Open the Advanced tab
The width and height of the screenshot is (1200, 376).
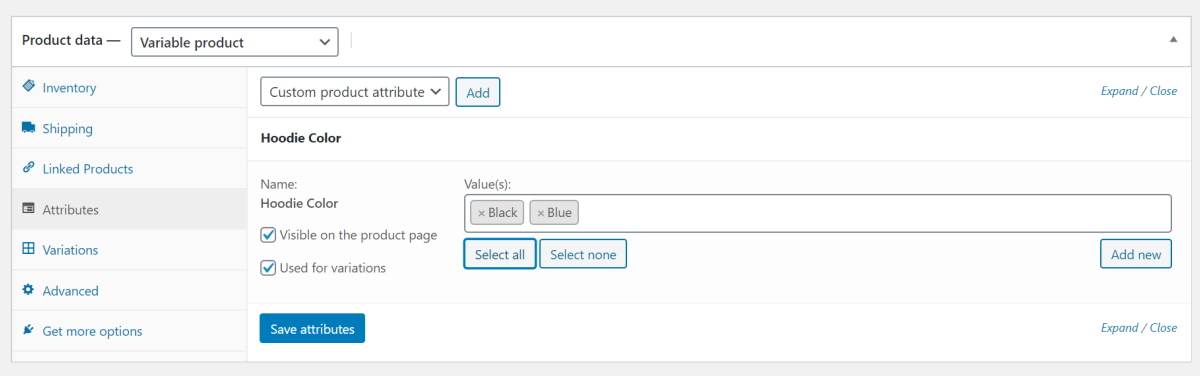point(129,290)
